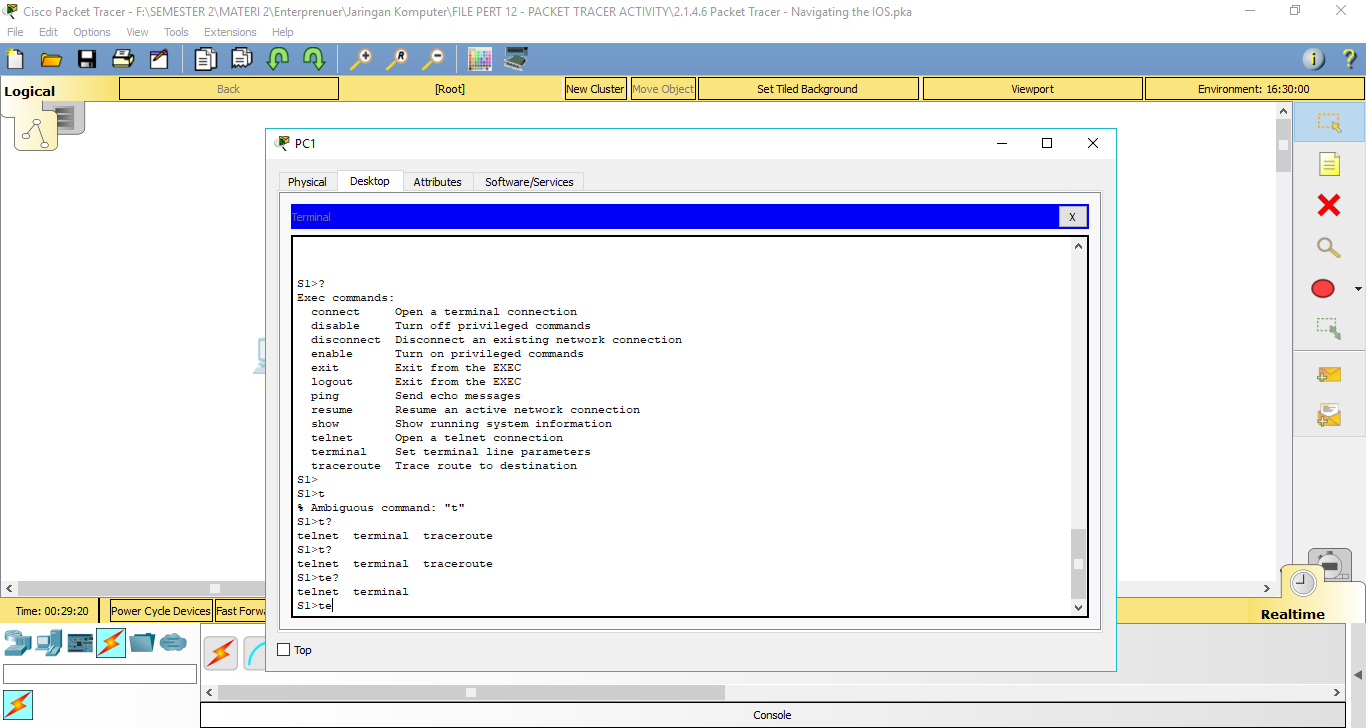
Task: Open the drawing palette icon
Action: pyautogui.click(x=480, y=59)
